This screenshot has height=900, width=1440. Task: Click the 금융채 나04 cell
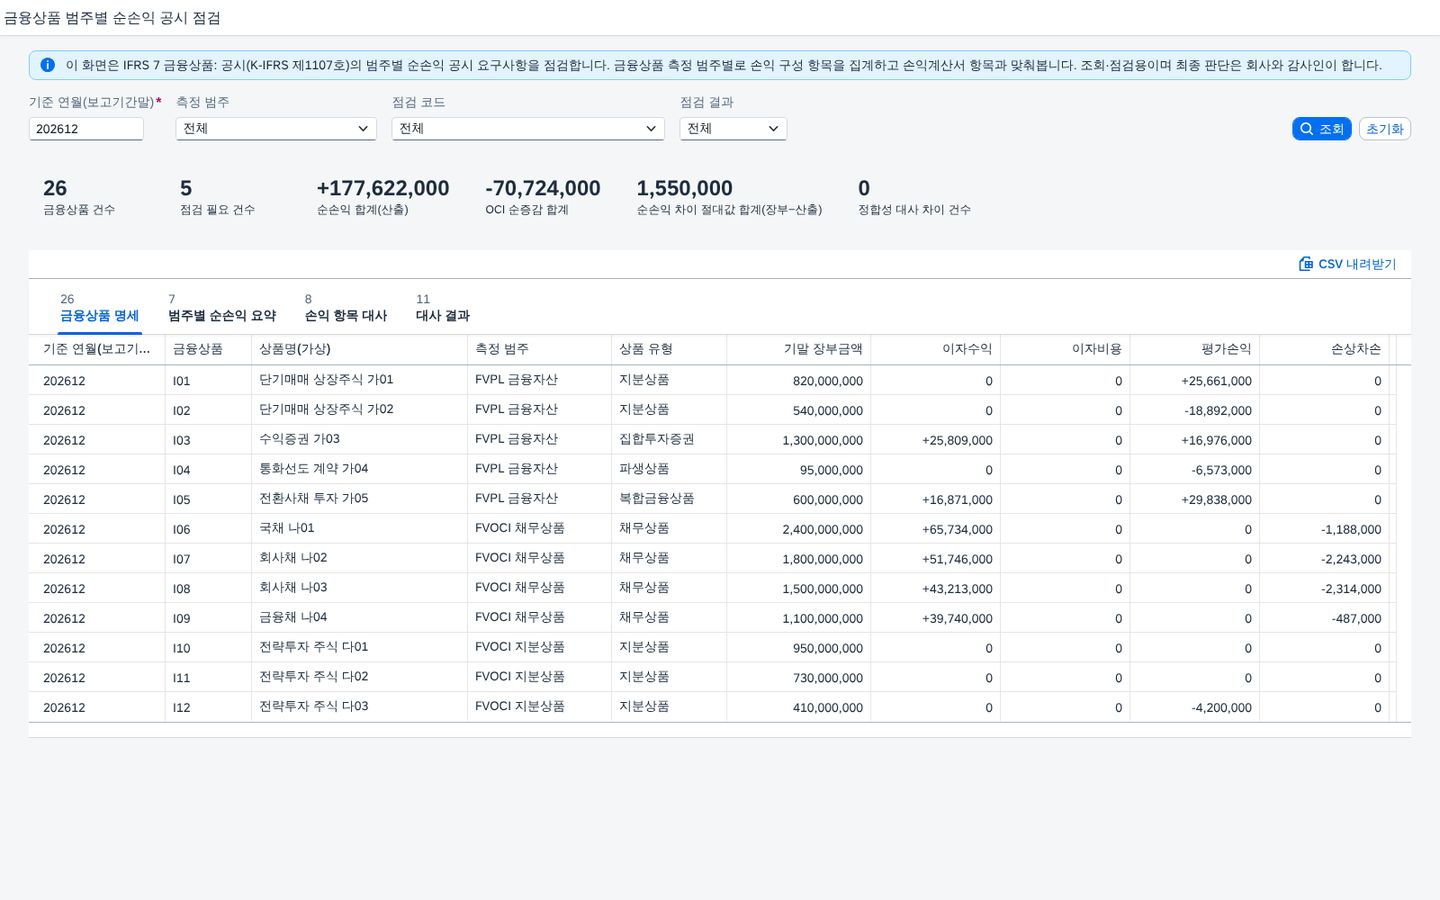pyautogui.click(x=359, y=618)
